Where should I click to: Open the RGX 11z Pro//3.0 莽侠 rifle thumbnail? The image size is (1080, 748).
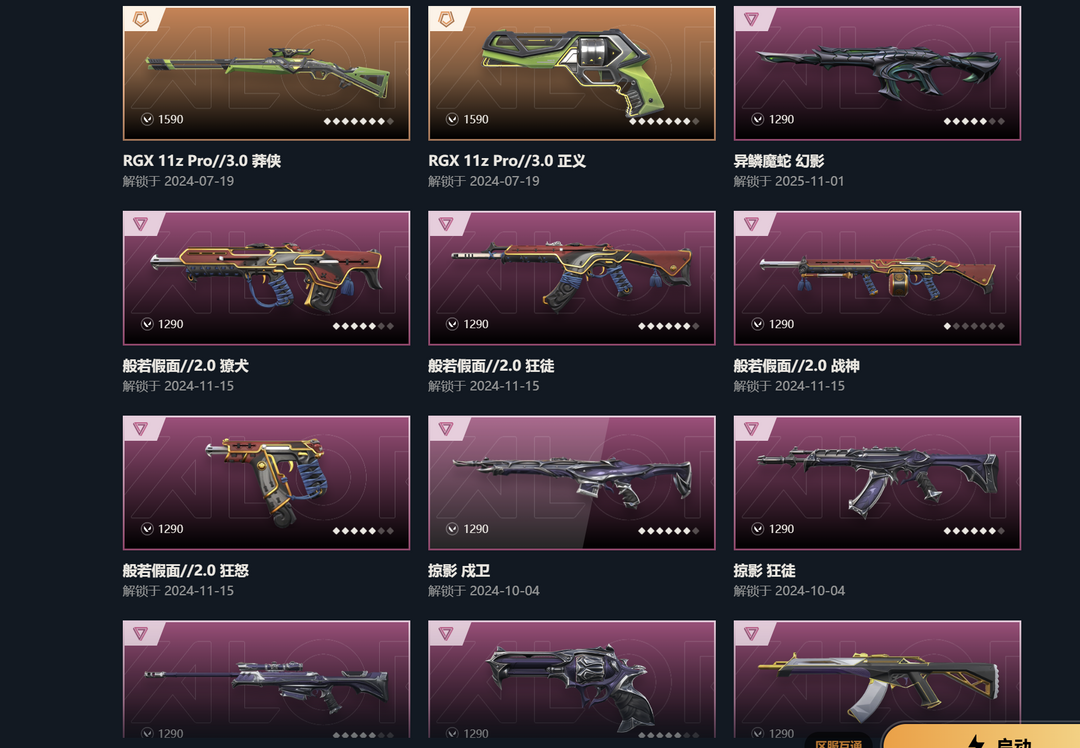point(267,73)
